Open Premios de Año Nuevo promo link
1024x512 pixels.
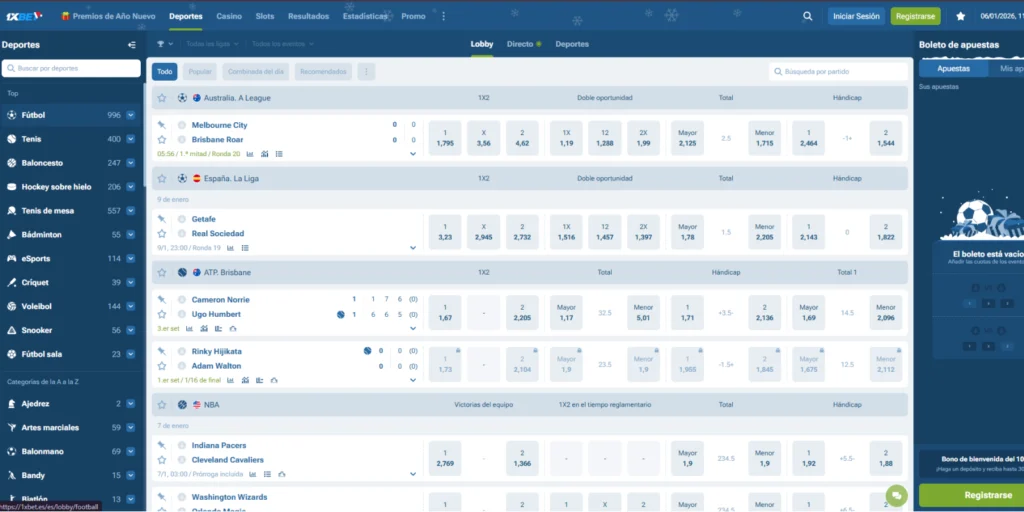[108, 16]
